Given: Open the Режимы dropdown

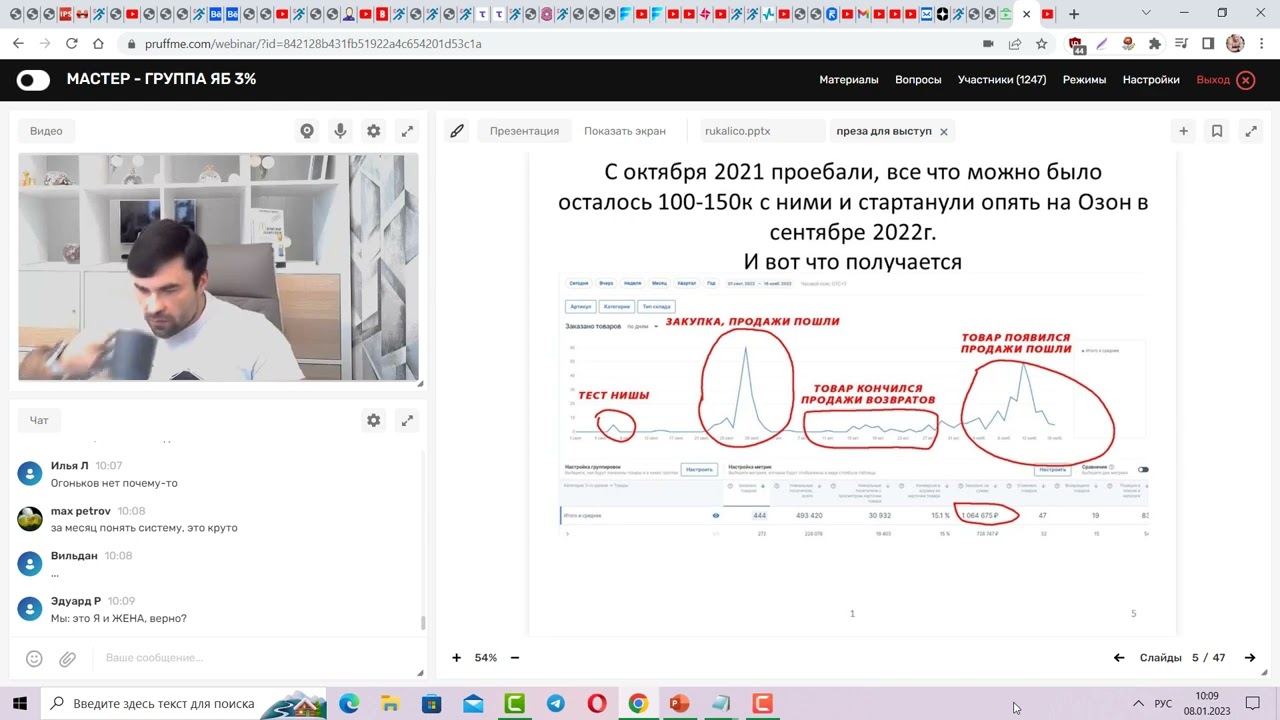Looking at the screenshot, I should [x=1084, y=79].
